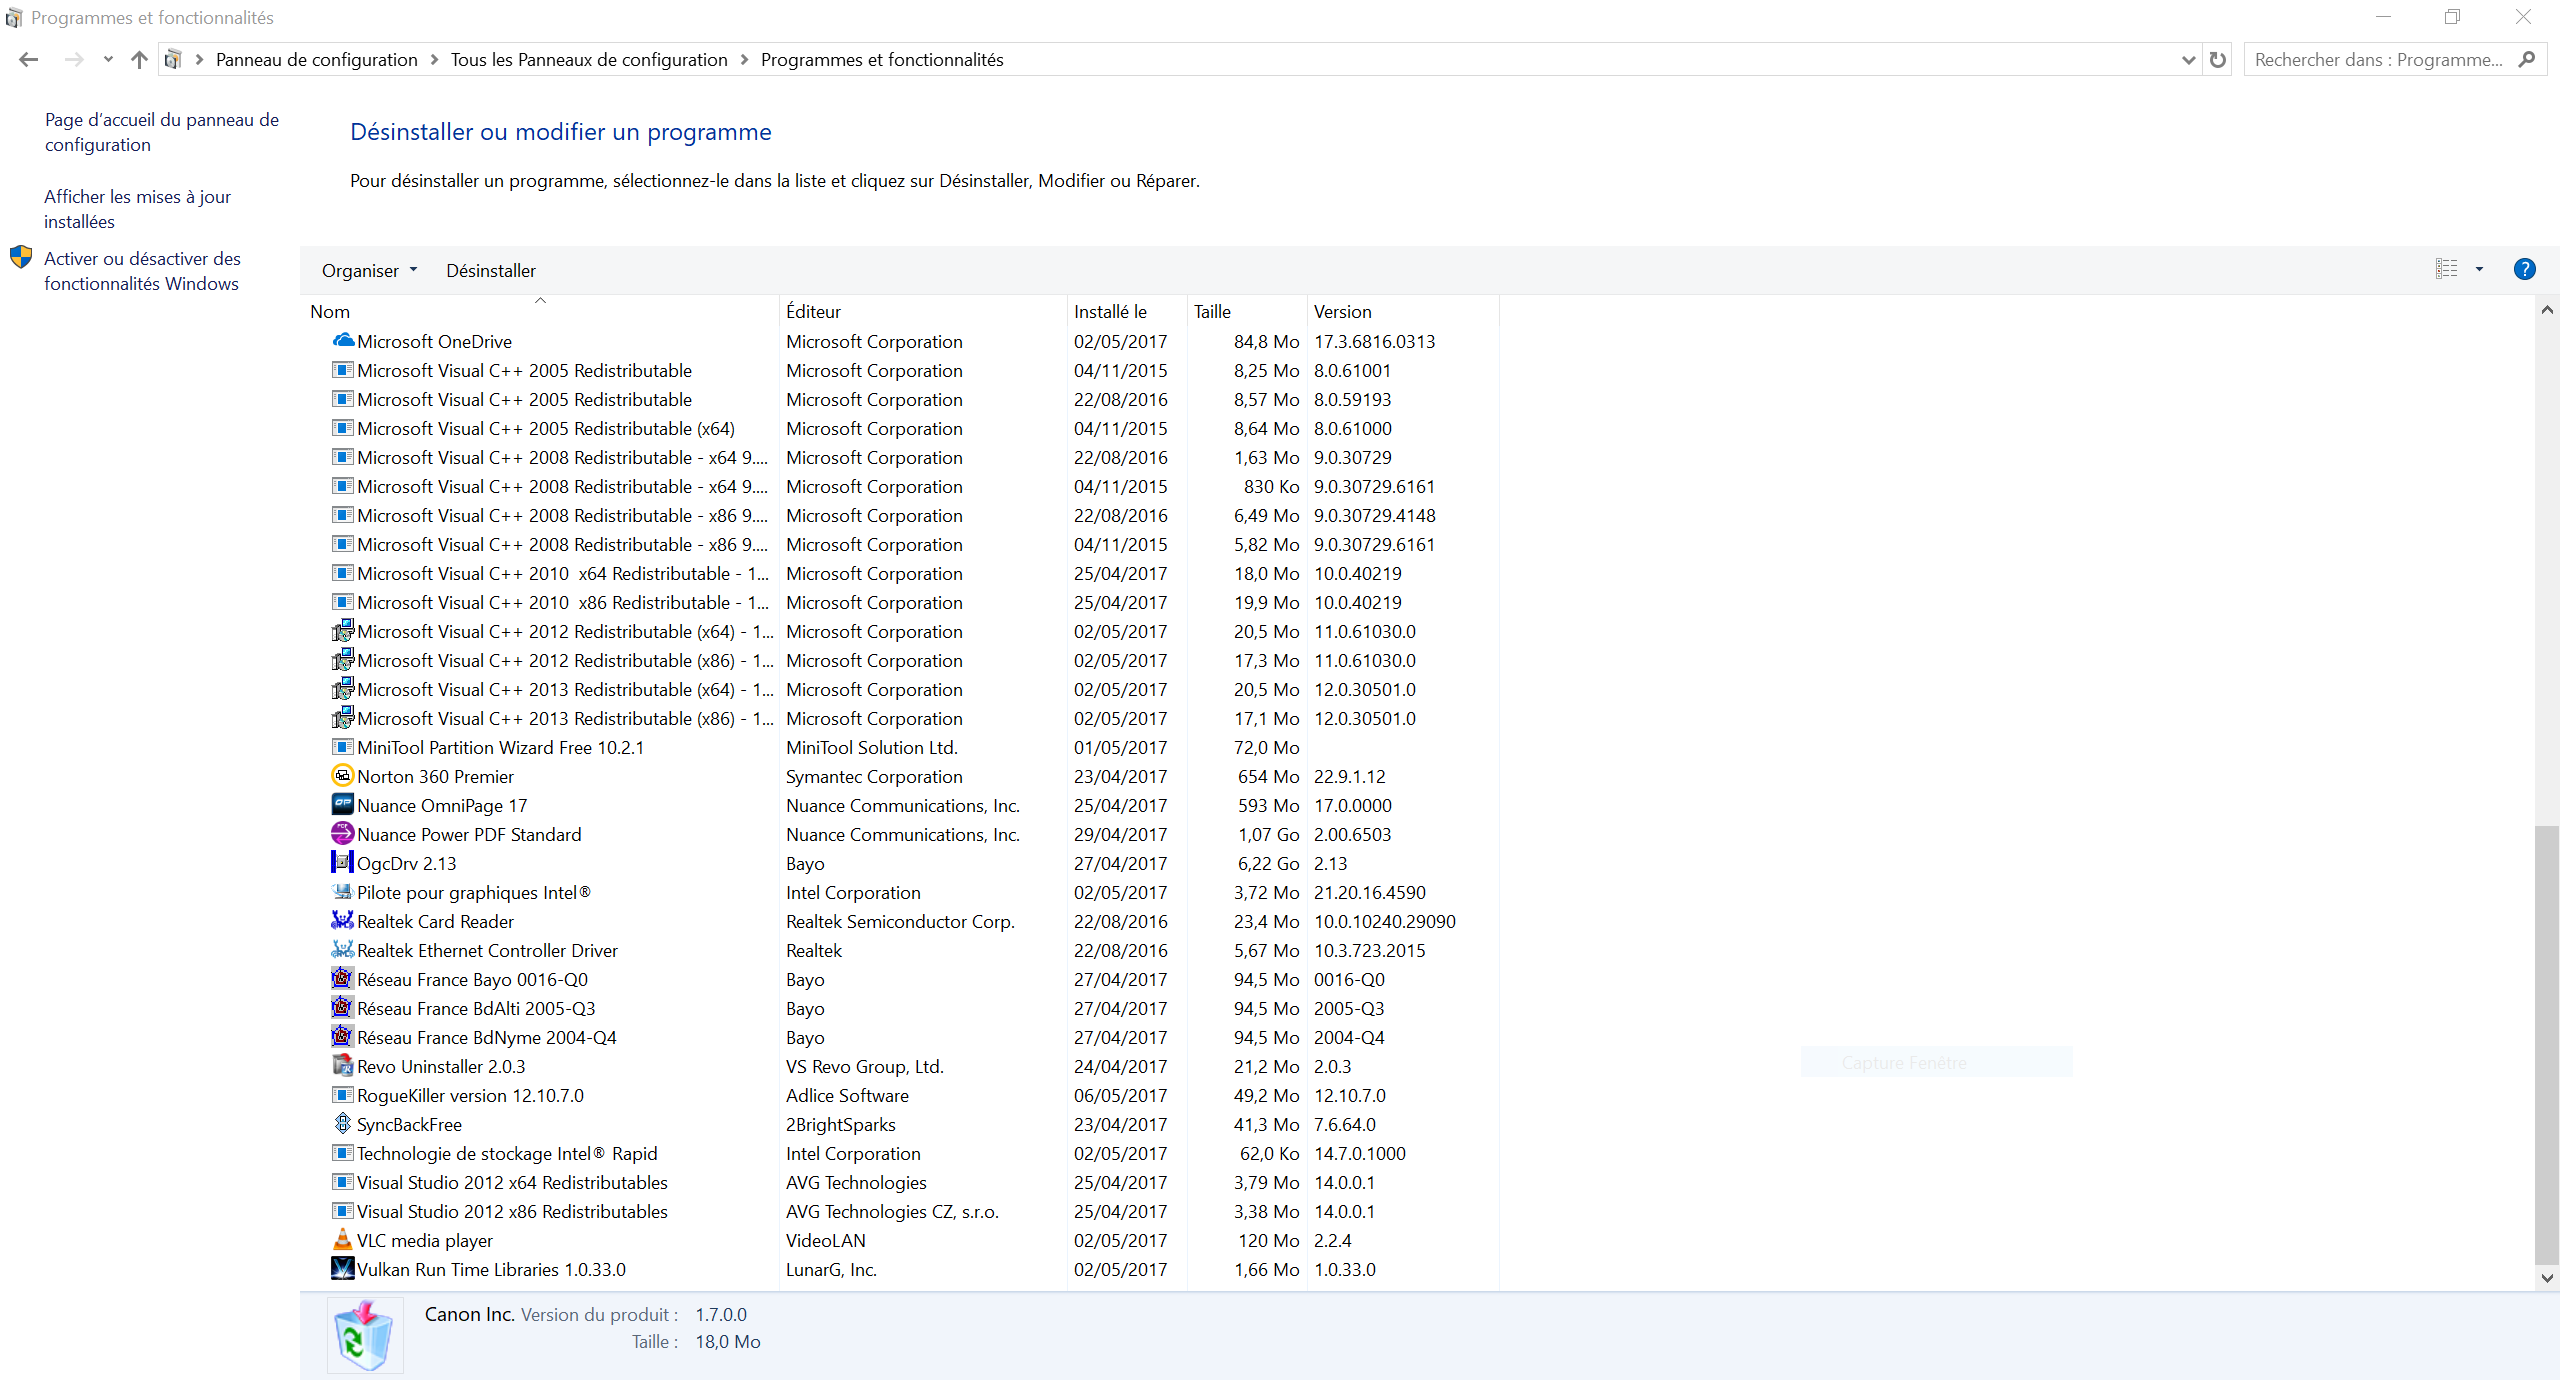Click the 2BrightSparks publisher cell
Screen dimensions: 2560x1380
tap(841, 1125)
